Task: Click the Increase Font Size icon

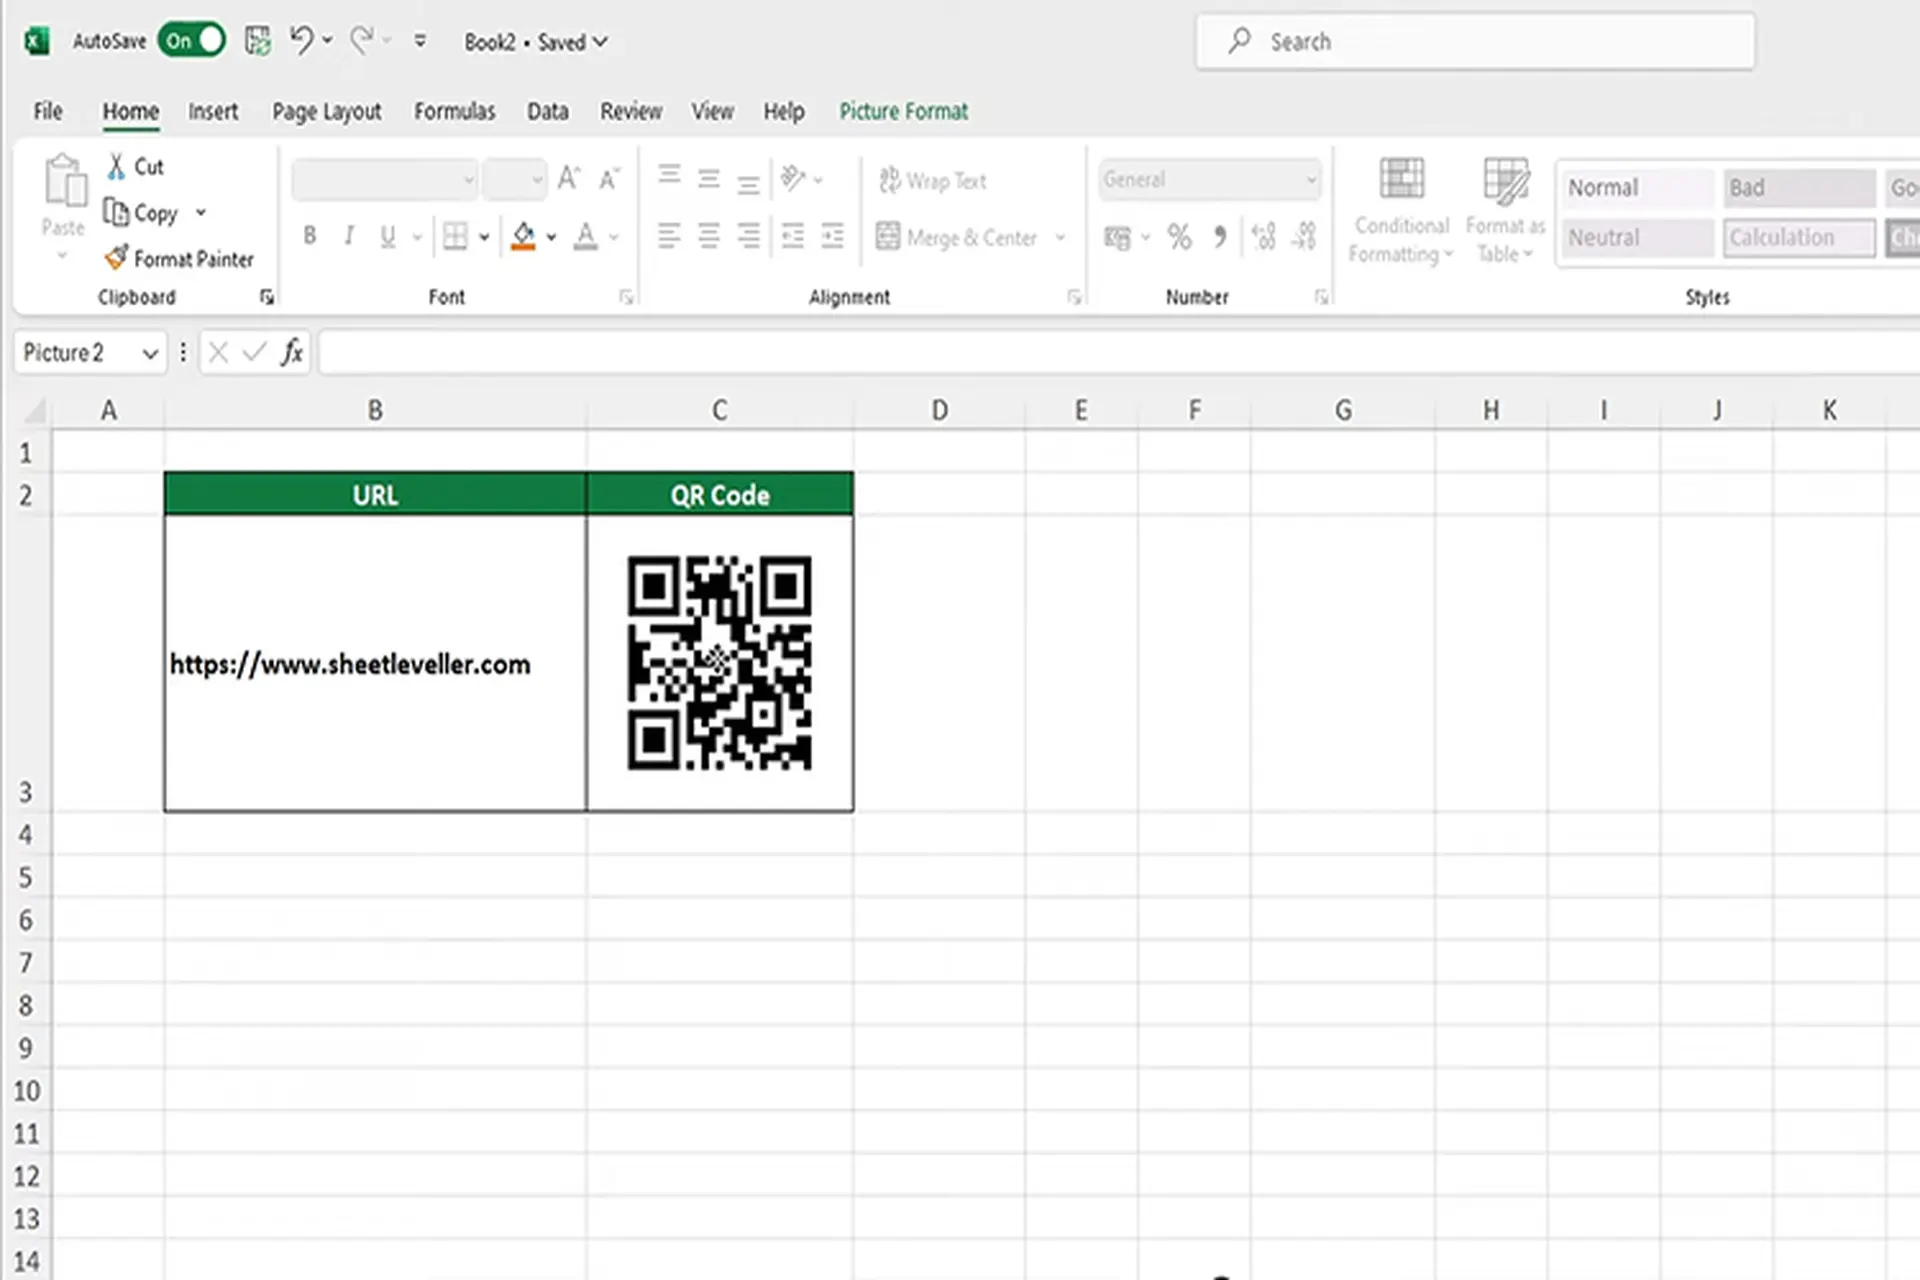Action: click(567, 178)
